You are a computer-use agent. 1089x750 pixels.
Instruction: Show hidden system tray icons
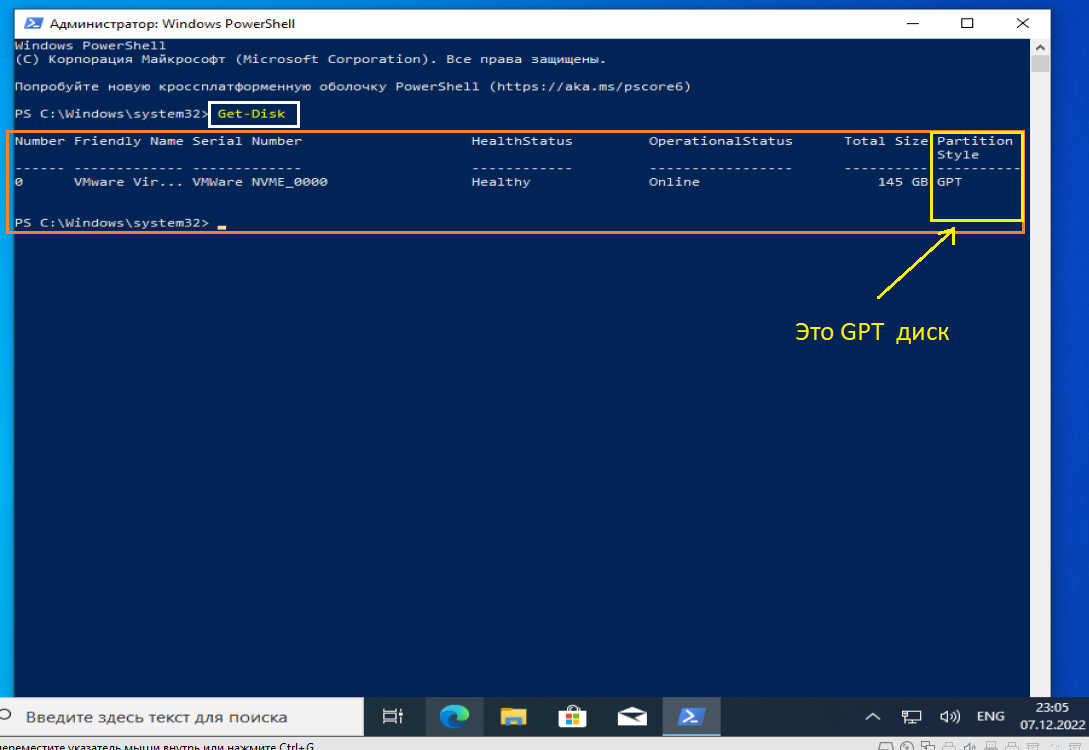click(x=873, y=717)
